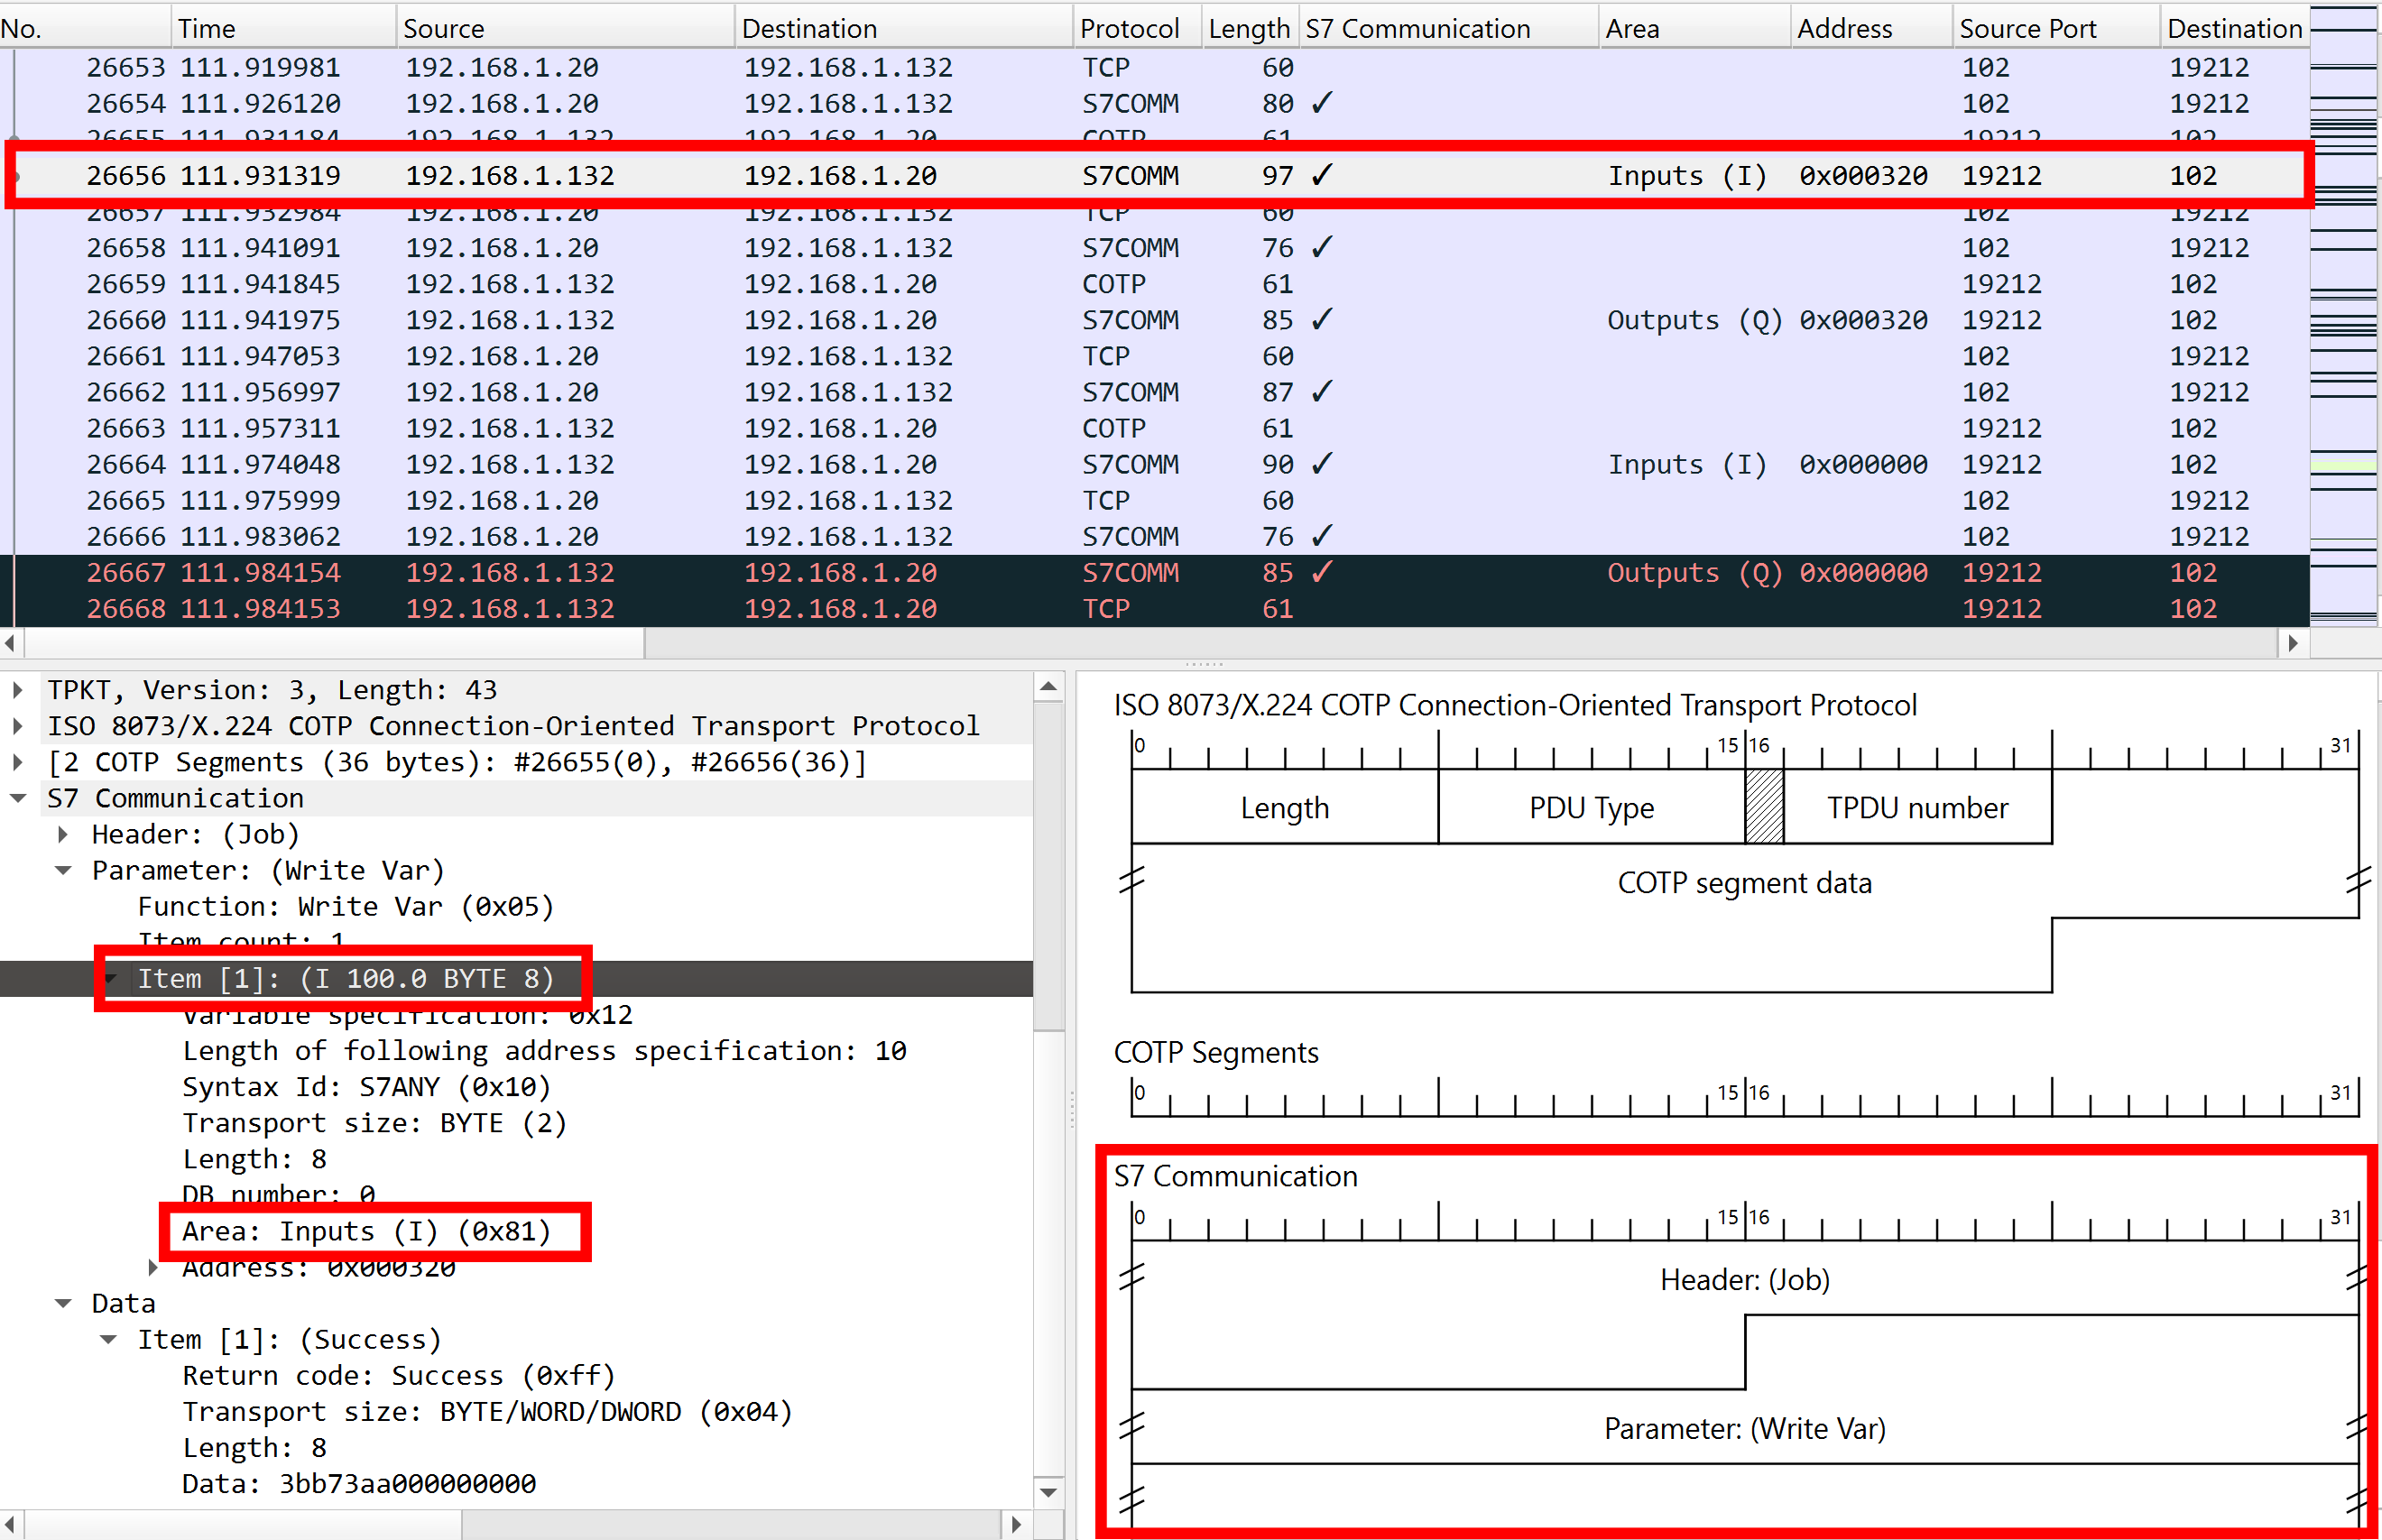The image size is (2382, 1540).
Task: Expand the Address 0x000320 field arrow
Action: (x=153, y=1267)
